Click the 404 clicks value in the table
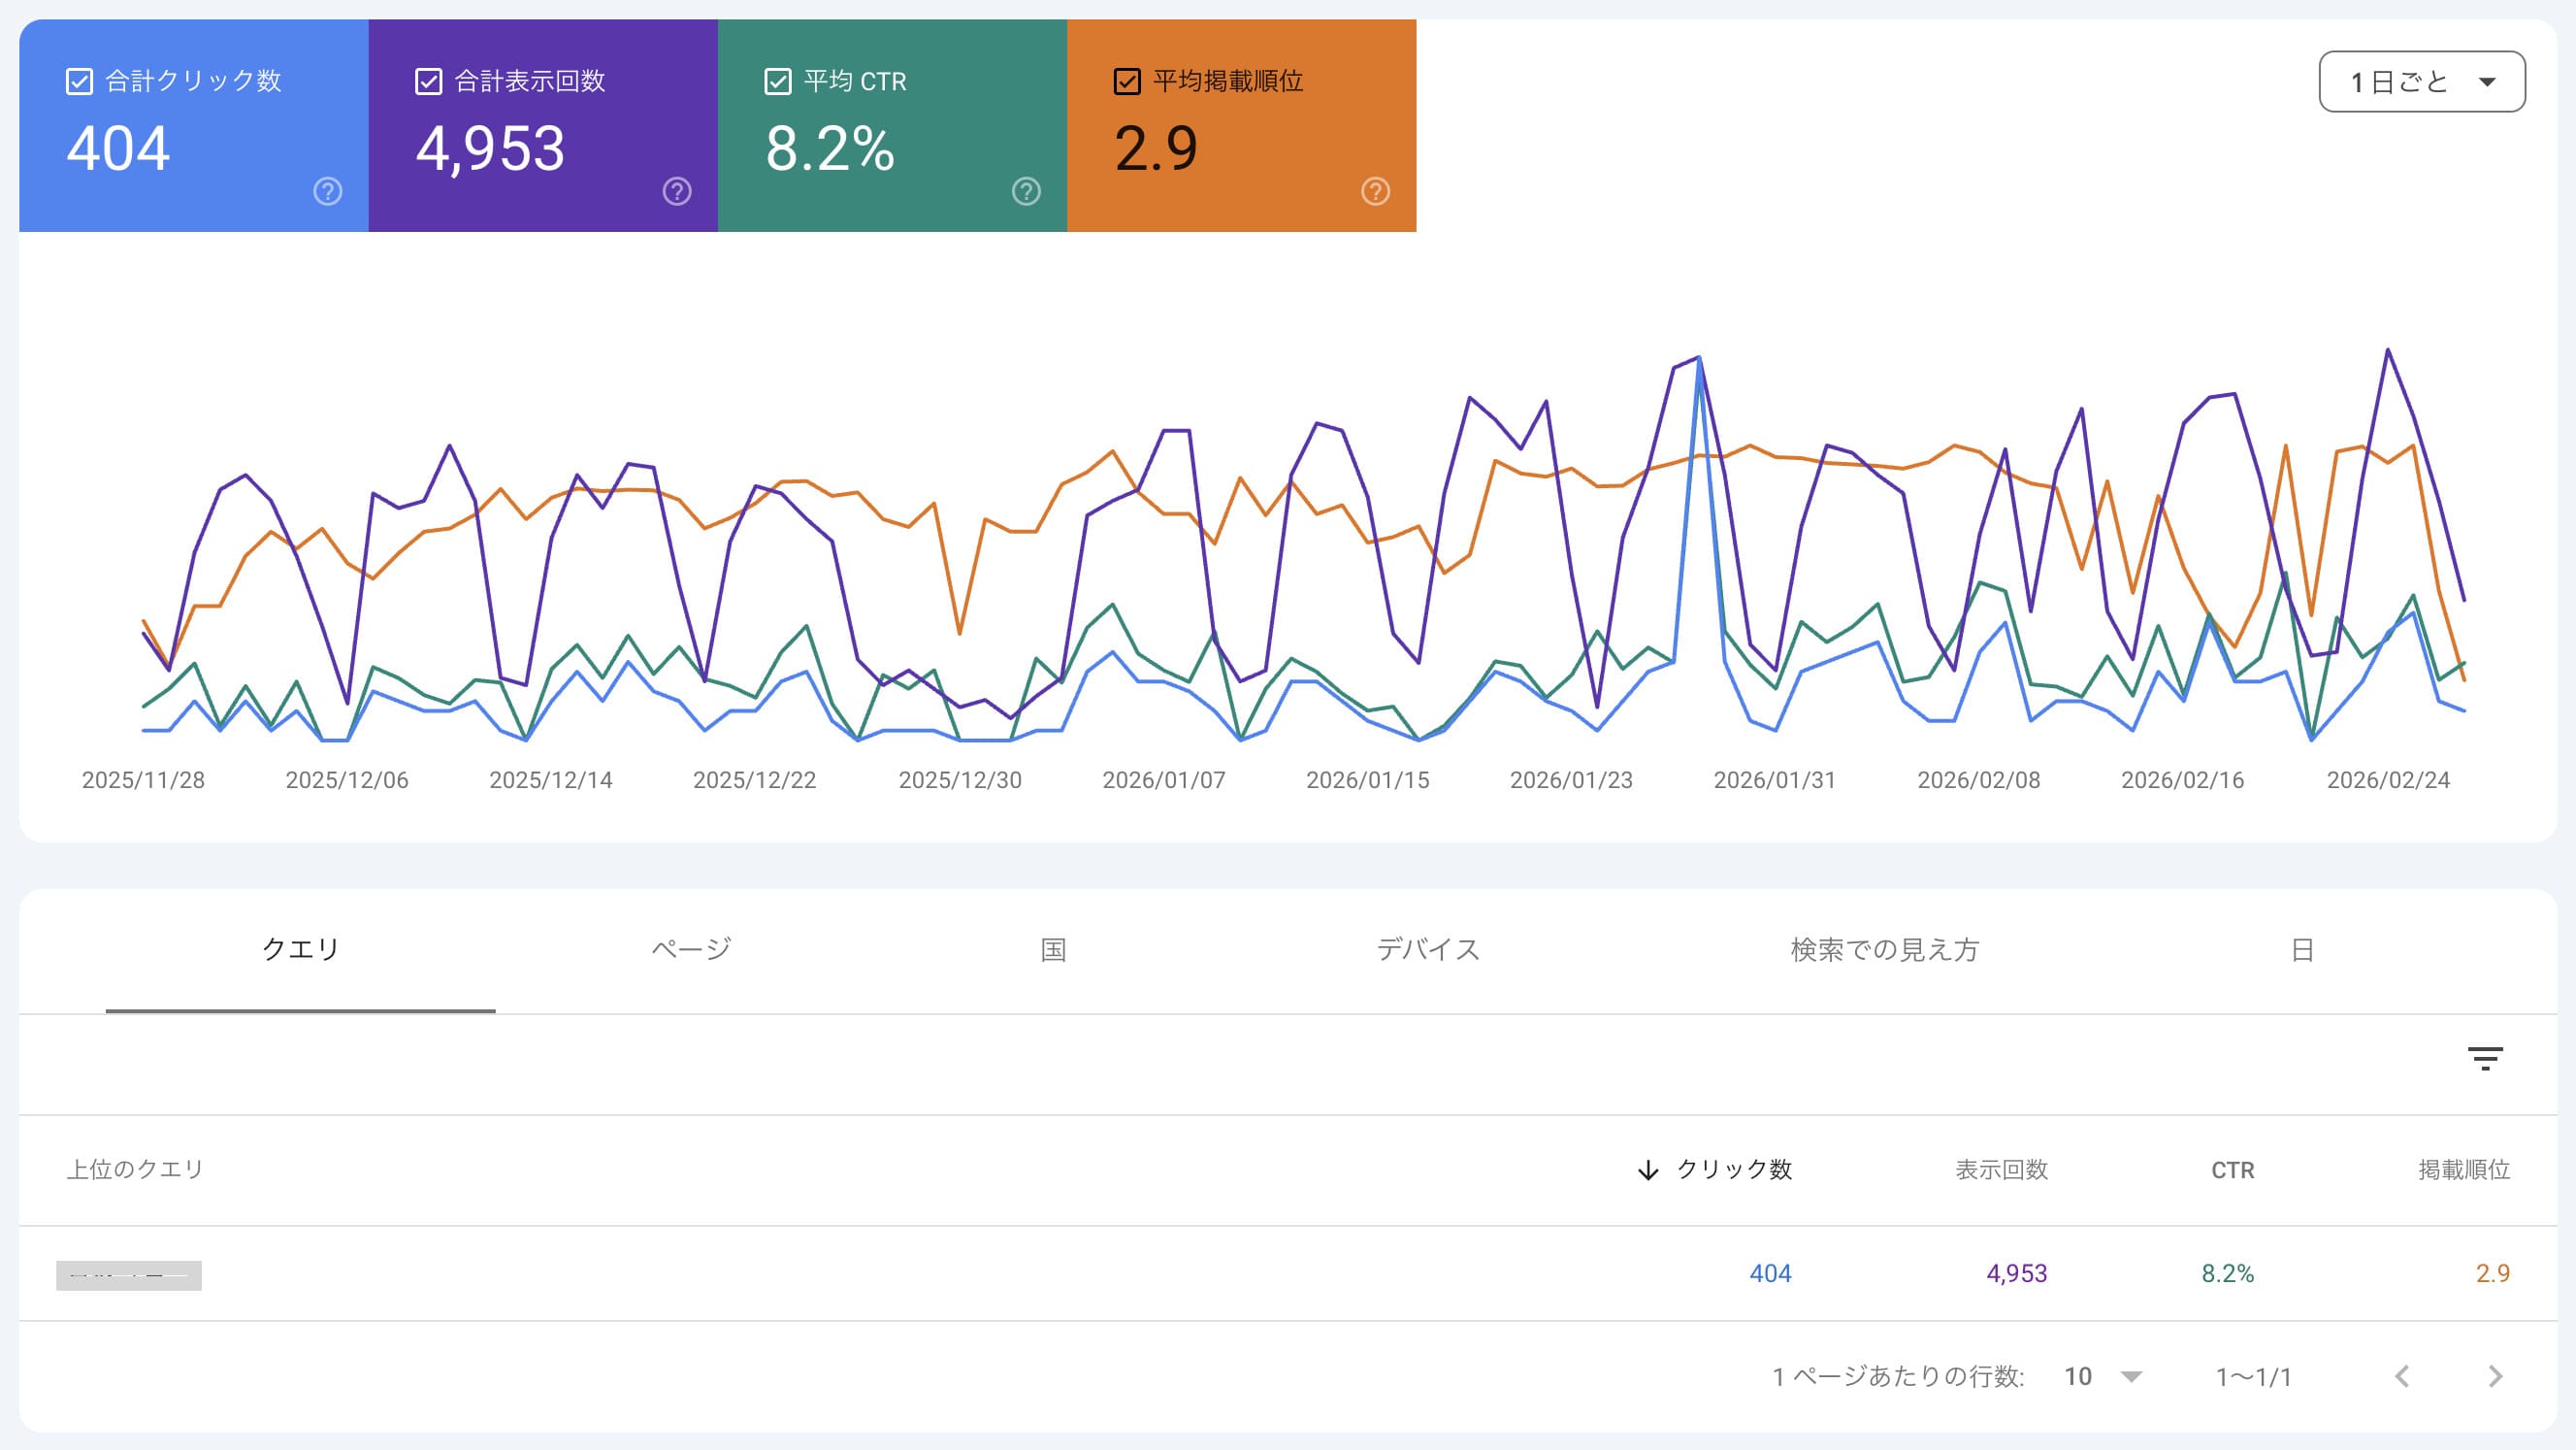This screenshot has height=1450, width=2576. pos(1770,1274)
